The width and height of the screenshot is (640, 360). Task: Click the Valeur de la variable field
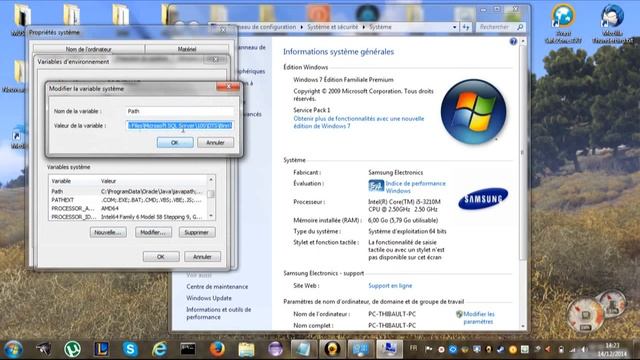180,125
